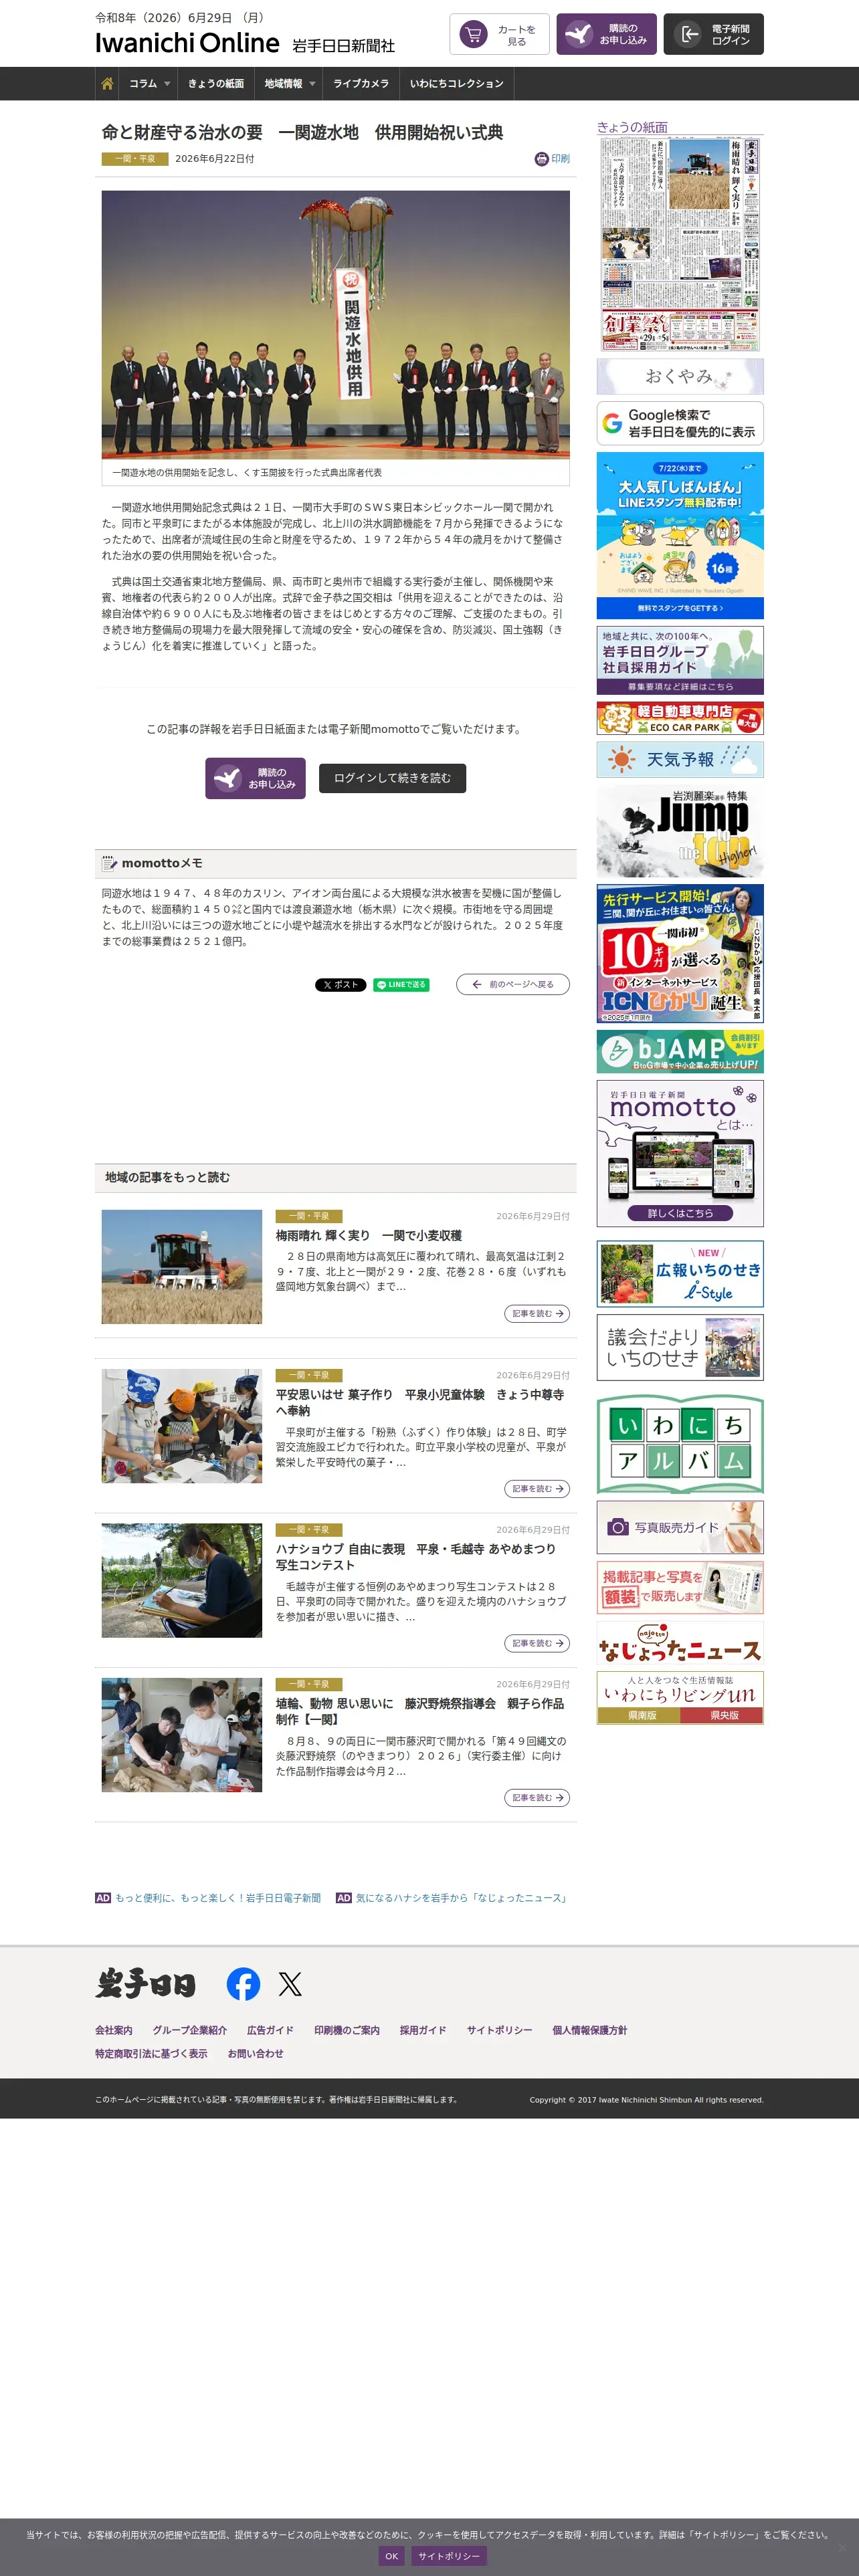
Task: Open the 広告ガイド footer link
Action: tap(270, 2030)
